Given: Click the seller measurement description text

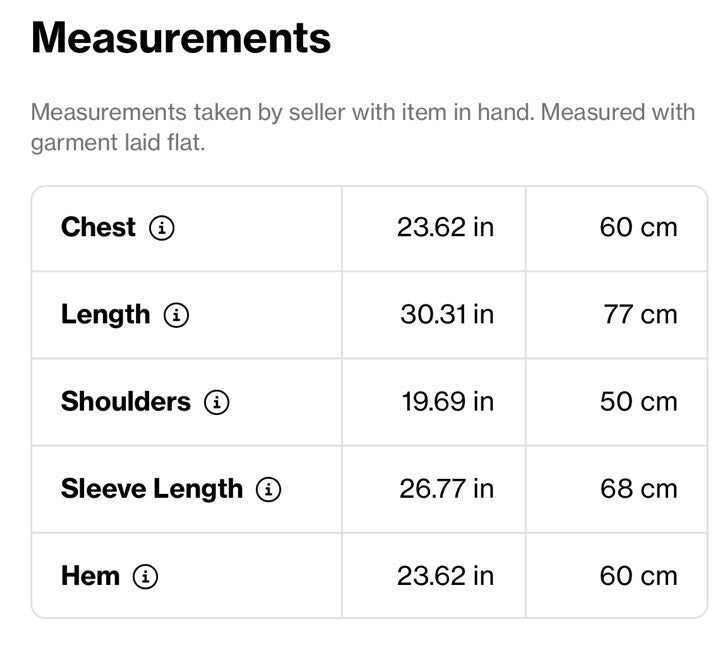Looking at the screenshot, I should coord(363,127).
